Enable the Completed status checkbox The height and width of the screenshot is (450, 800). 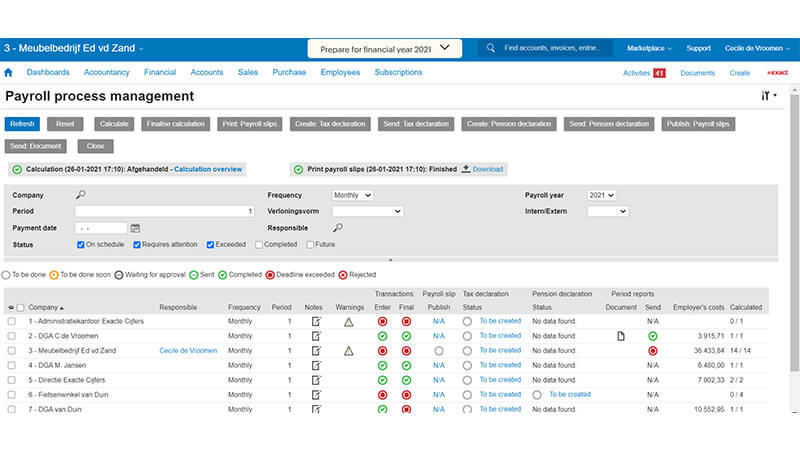(x=259, y=245)
